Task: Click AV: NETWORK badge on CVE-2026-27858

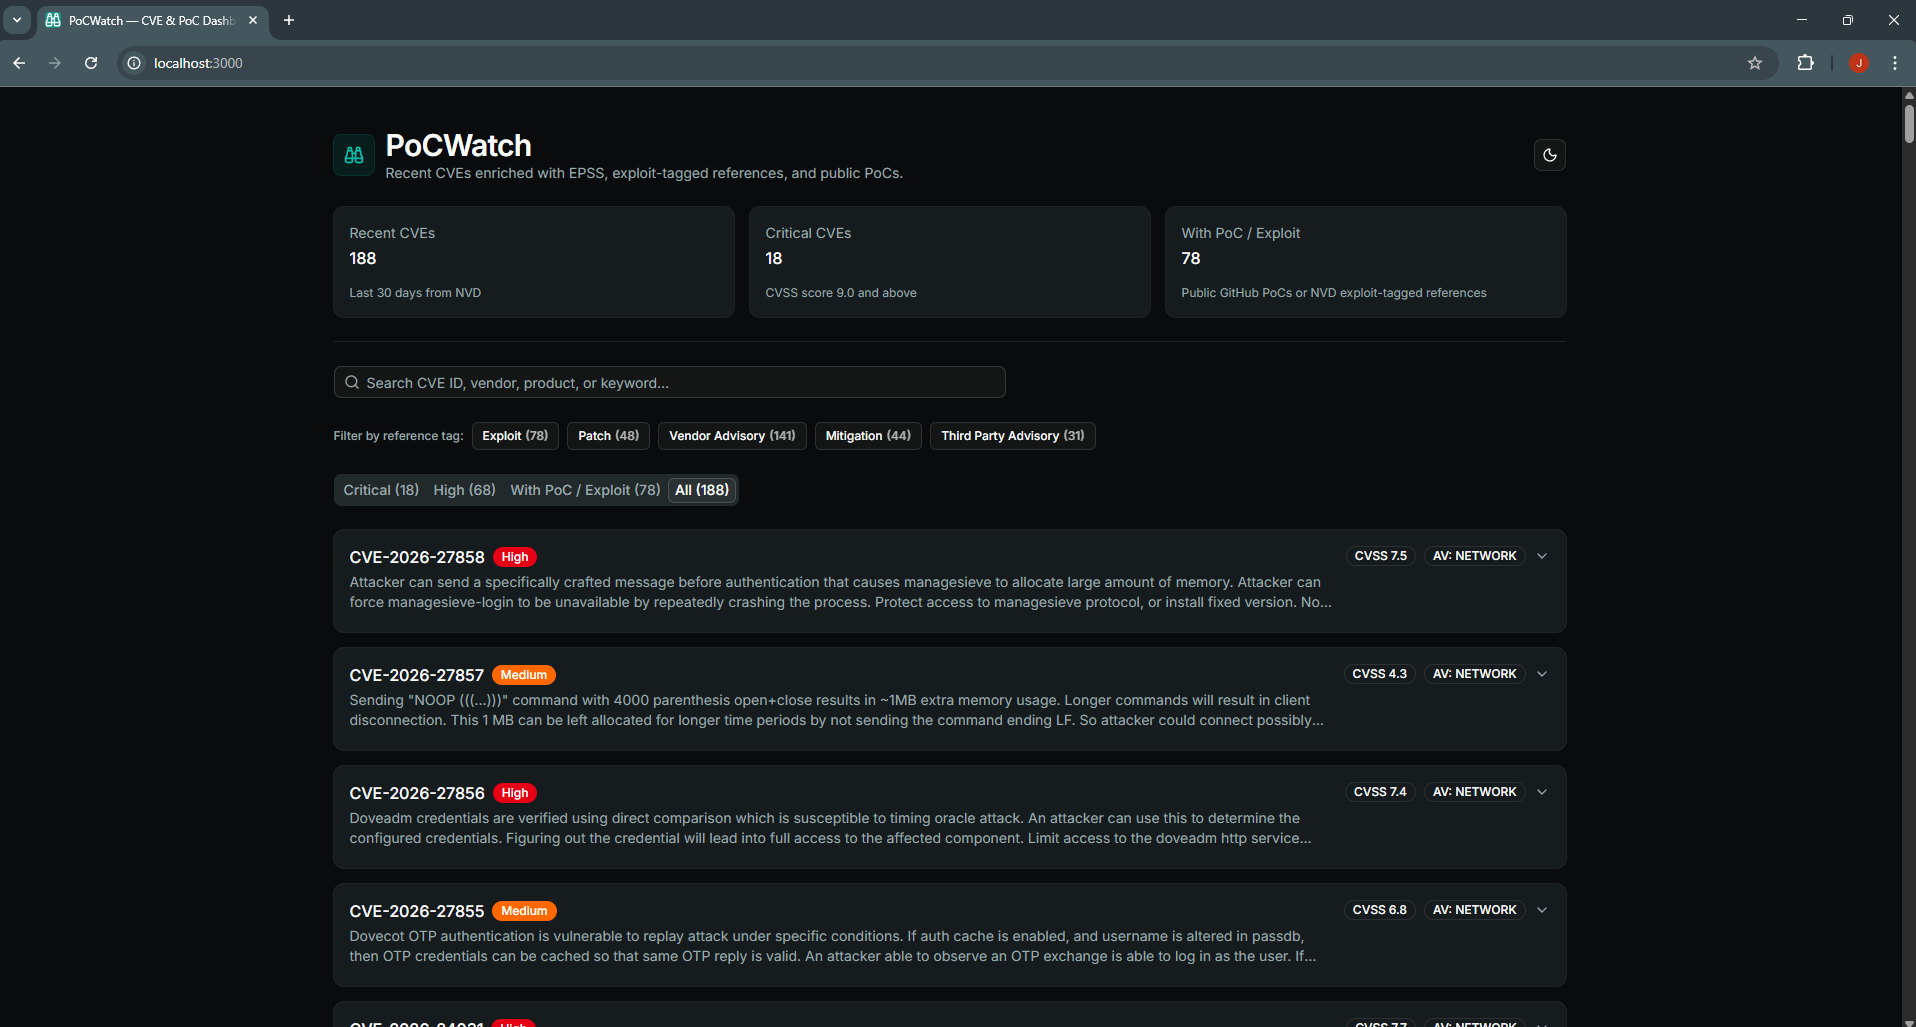Action: pyautogui.click(x=1474, y=556)
